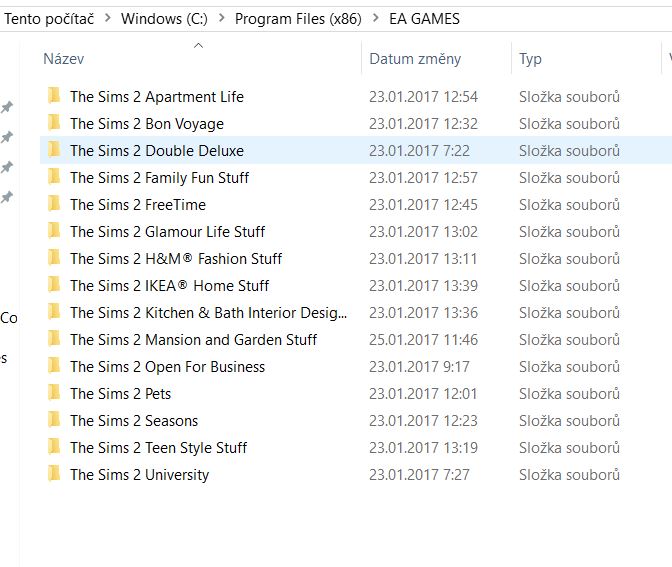Click the Typ column header
The image size is (672, 567).
pyautogui.click(x=530, y=59)
